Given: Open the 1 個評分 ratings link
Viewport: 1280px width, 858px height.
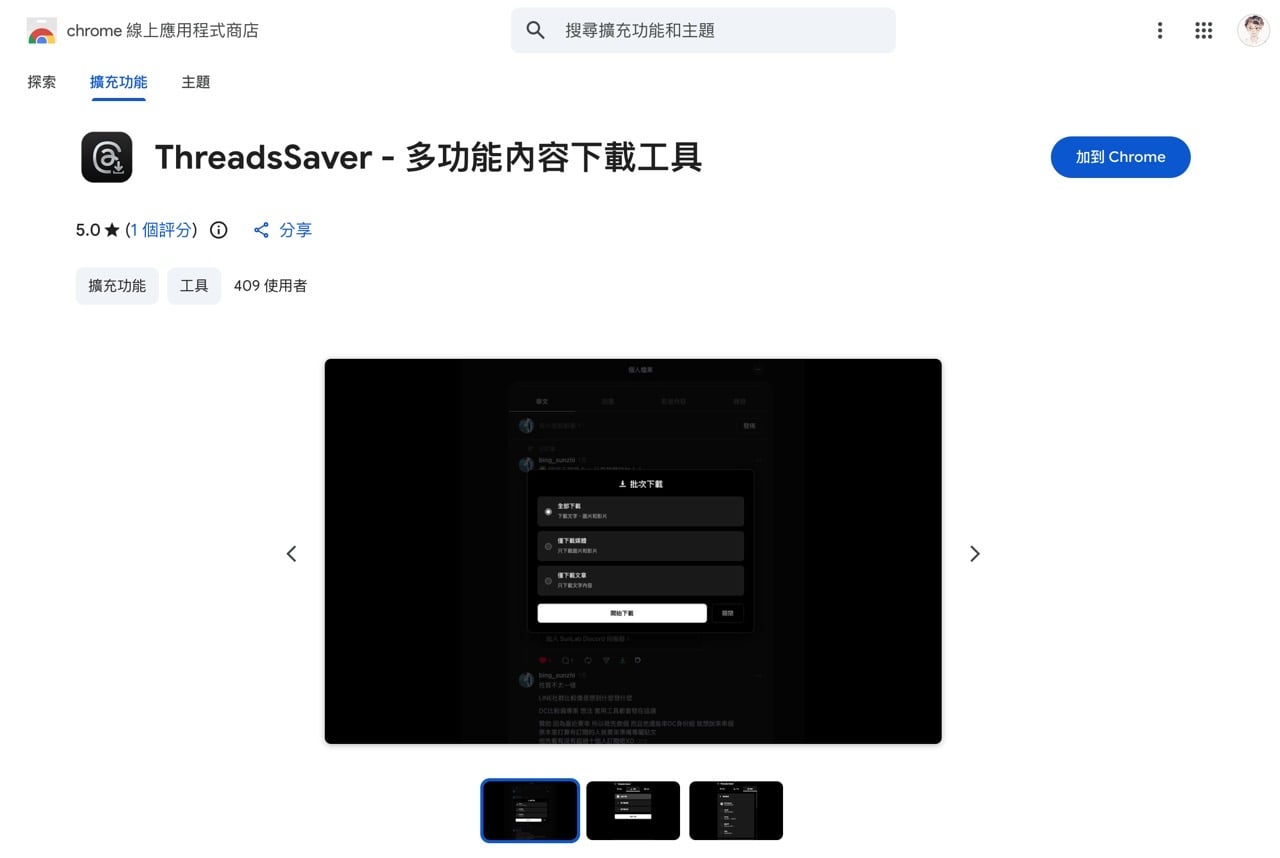Looking at the screenshot, I should coord(161,230).
